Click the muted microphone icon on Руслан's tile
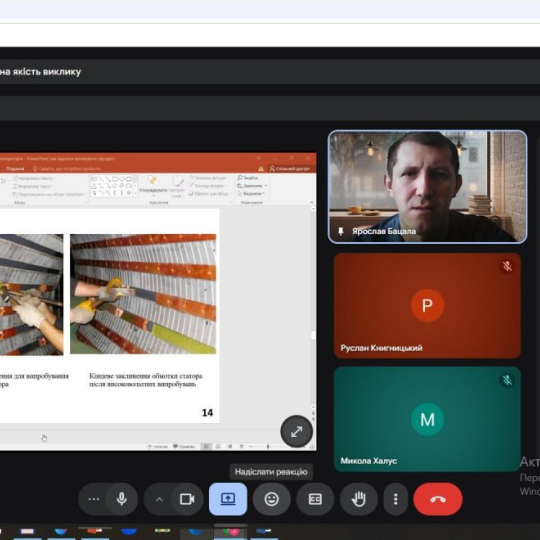540x540 pixels. click(x=507, y=266)
